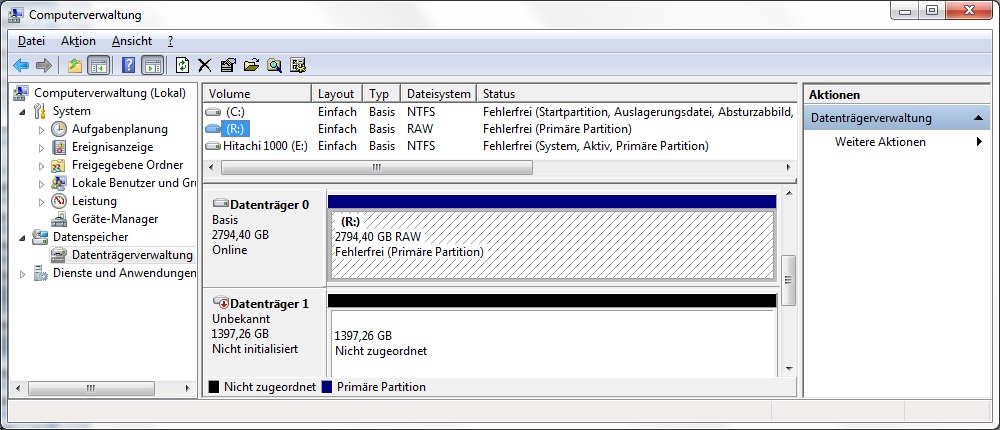
Task: Expand the Ereignisanzeige node
Action: coord(41,147)
